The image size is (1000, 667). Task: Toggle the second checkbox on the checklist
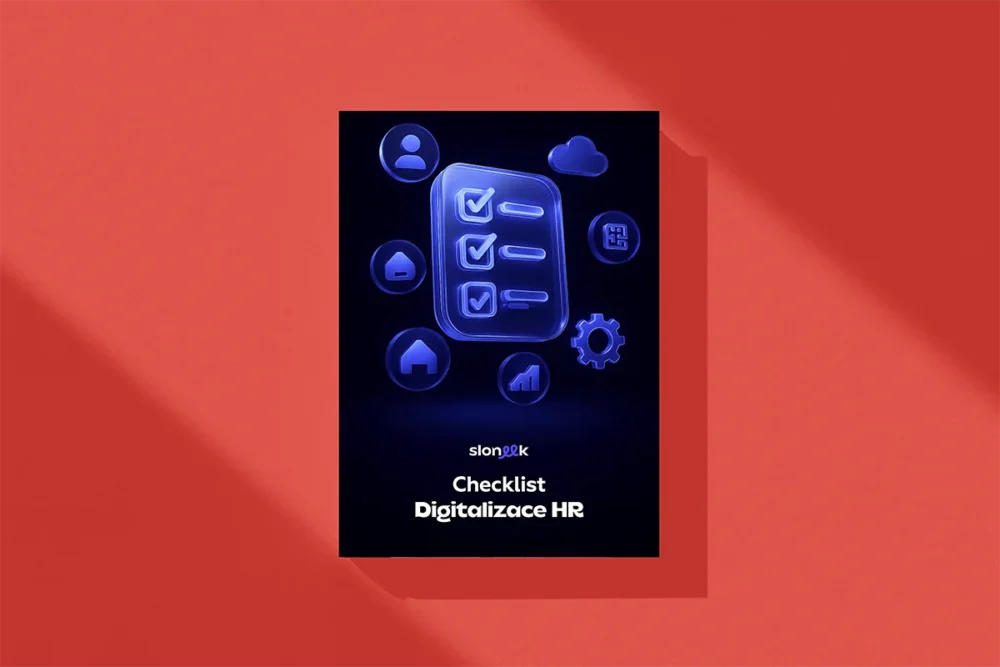471,251
